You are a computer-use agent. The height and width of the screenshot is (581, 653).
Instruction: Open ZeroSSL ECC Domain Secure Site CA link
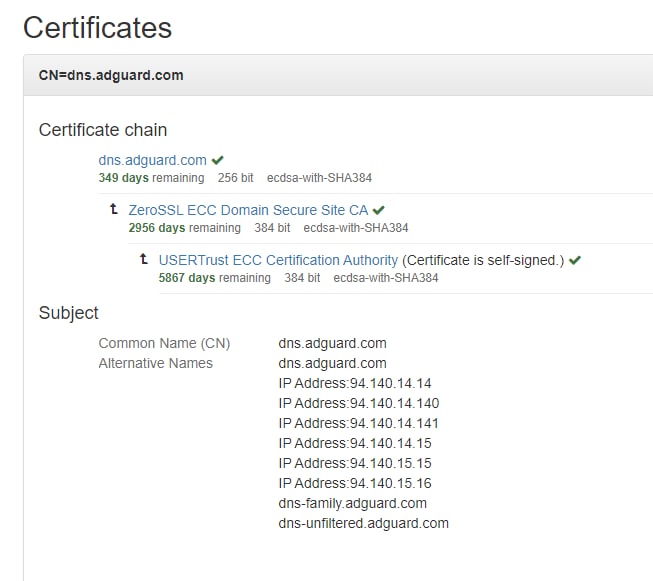[x=248, y=210]
